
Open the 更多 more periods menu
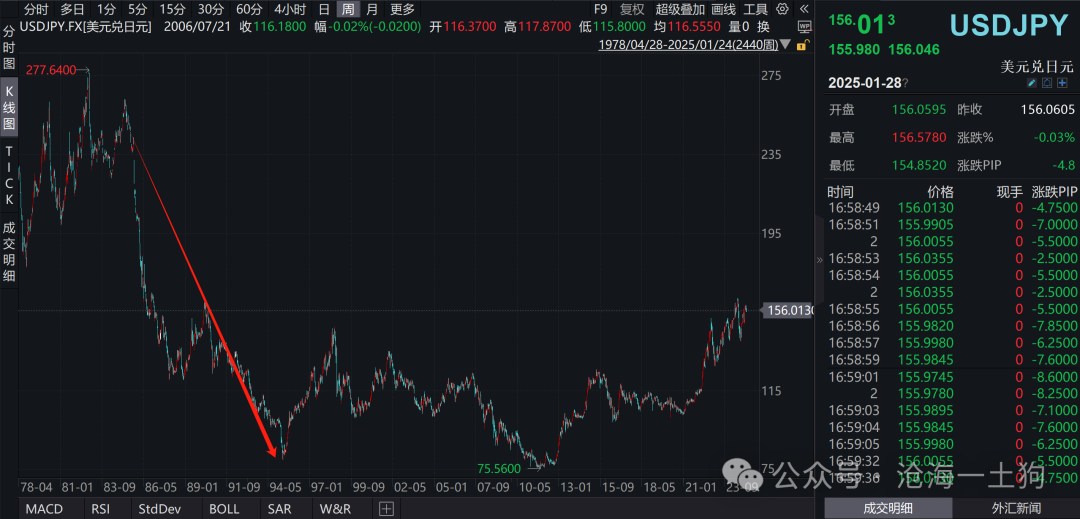402,9
